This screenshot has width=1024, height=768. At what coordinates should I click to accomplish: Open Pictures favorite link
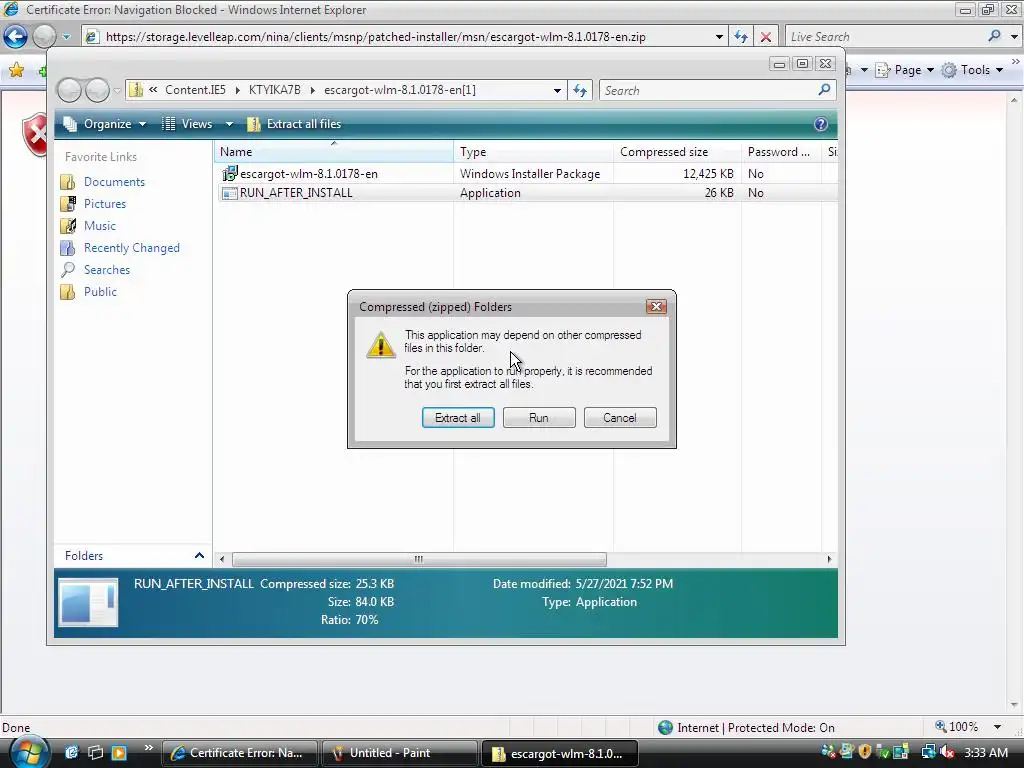[104, 204]
